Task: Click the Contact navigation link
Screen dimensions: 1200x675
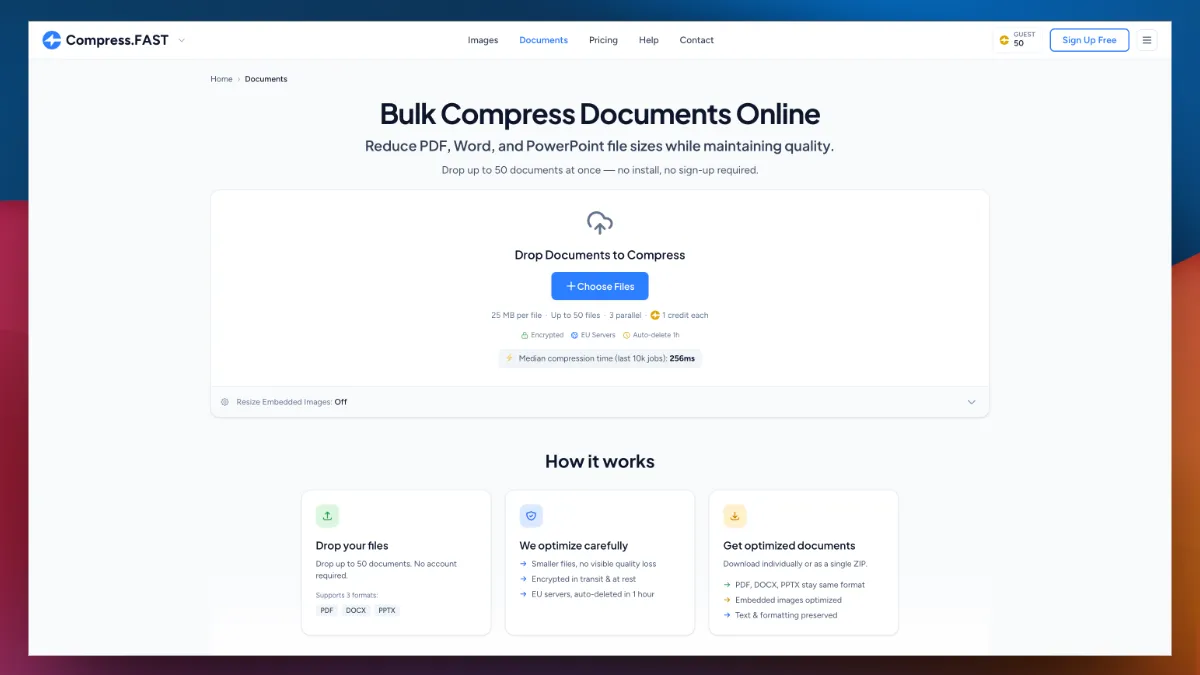Action: (697, 40)
